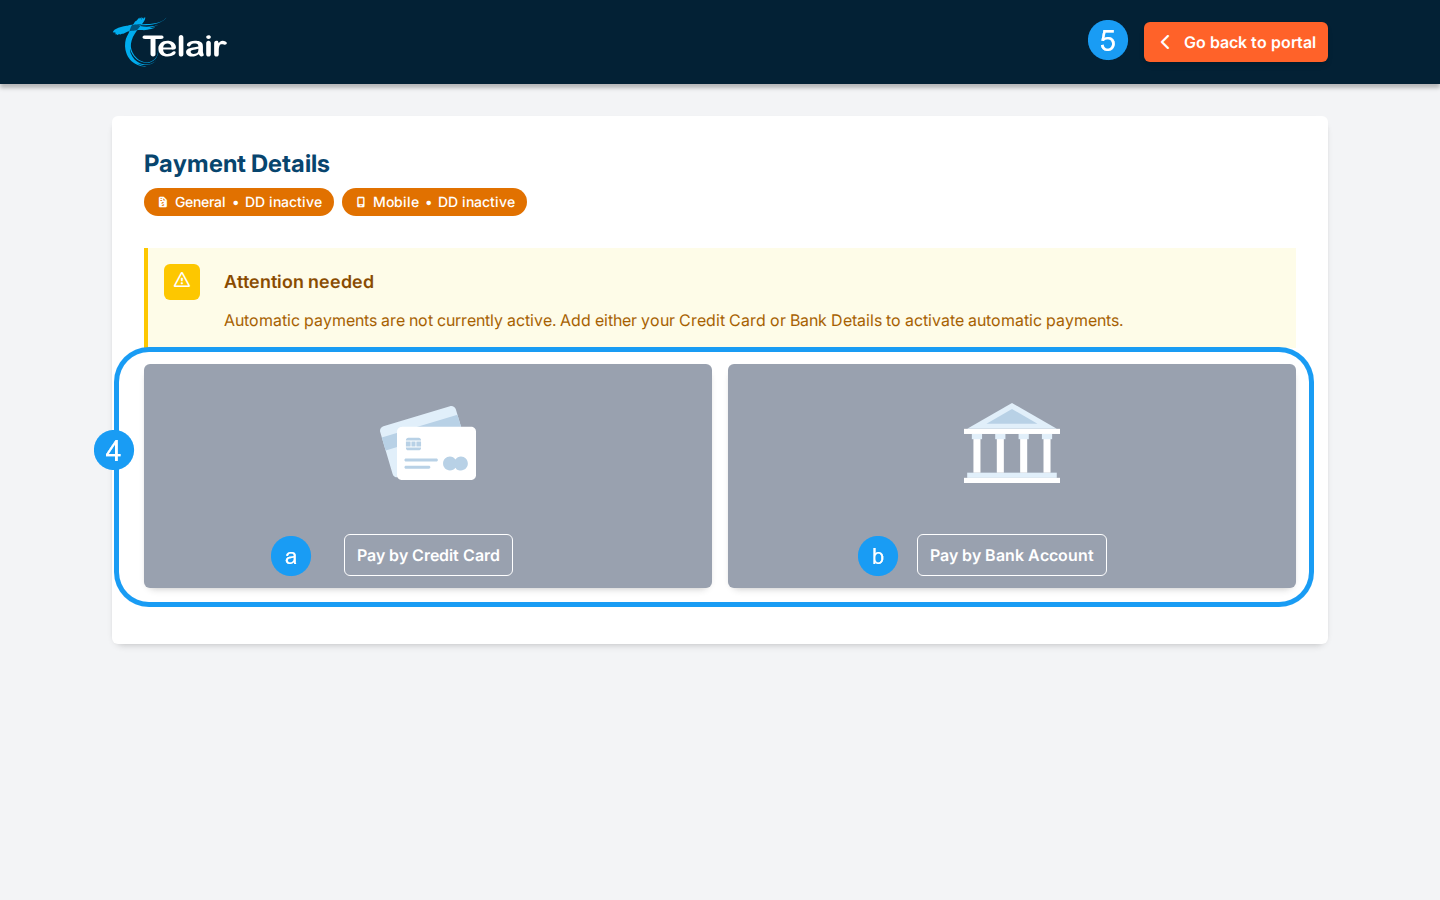Screen dimensions: 1440x900
Task: Click the credit card illustration icon
Action: [428, 443]
